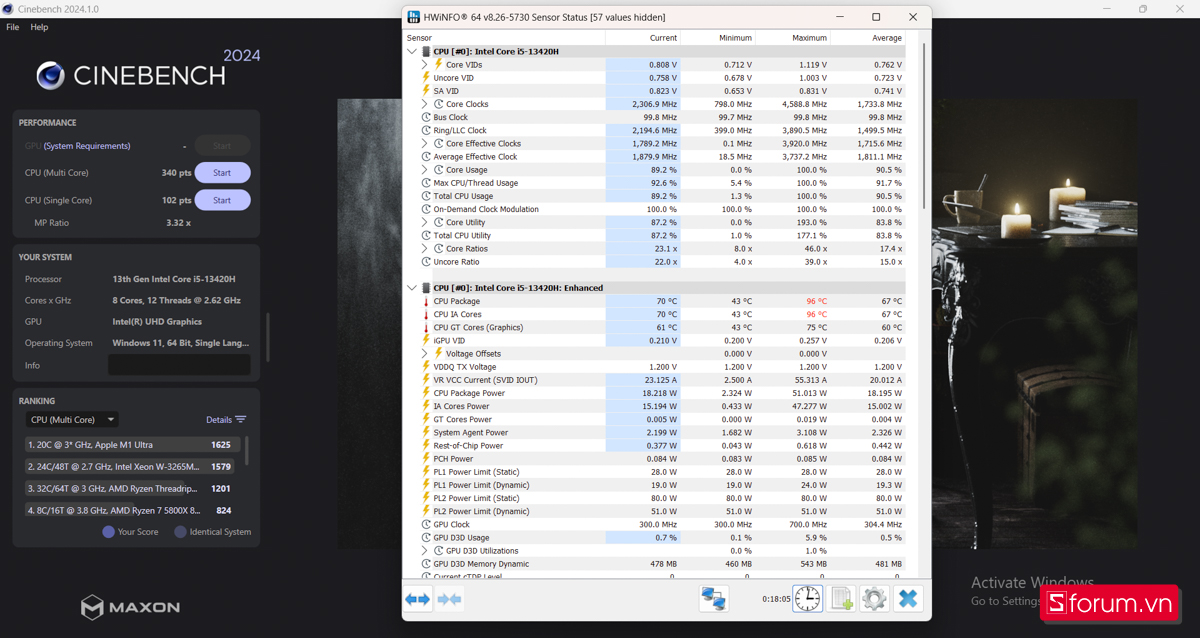
Task: Close sensor status via blue X icon
Action: pos(908,599)
